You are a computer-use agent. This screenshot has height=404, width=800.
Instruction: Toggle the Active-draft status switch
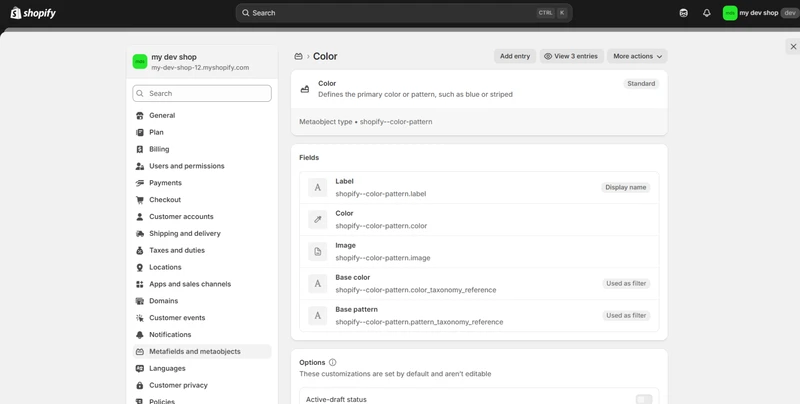click(644, 399)
